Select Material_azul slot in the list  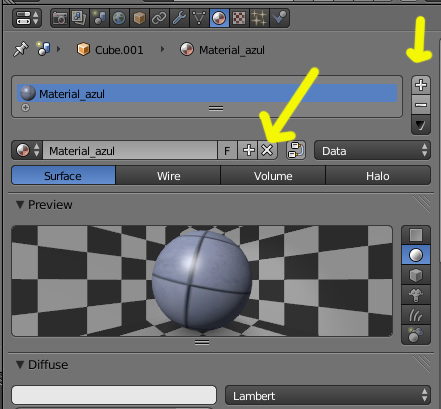click(x=207, y=93)
